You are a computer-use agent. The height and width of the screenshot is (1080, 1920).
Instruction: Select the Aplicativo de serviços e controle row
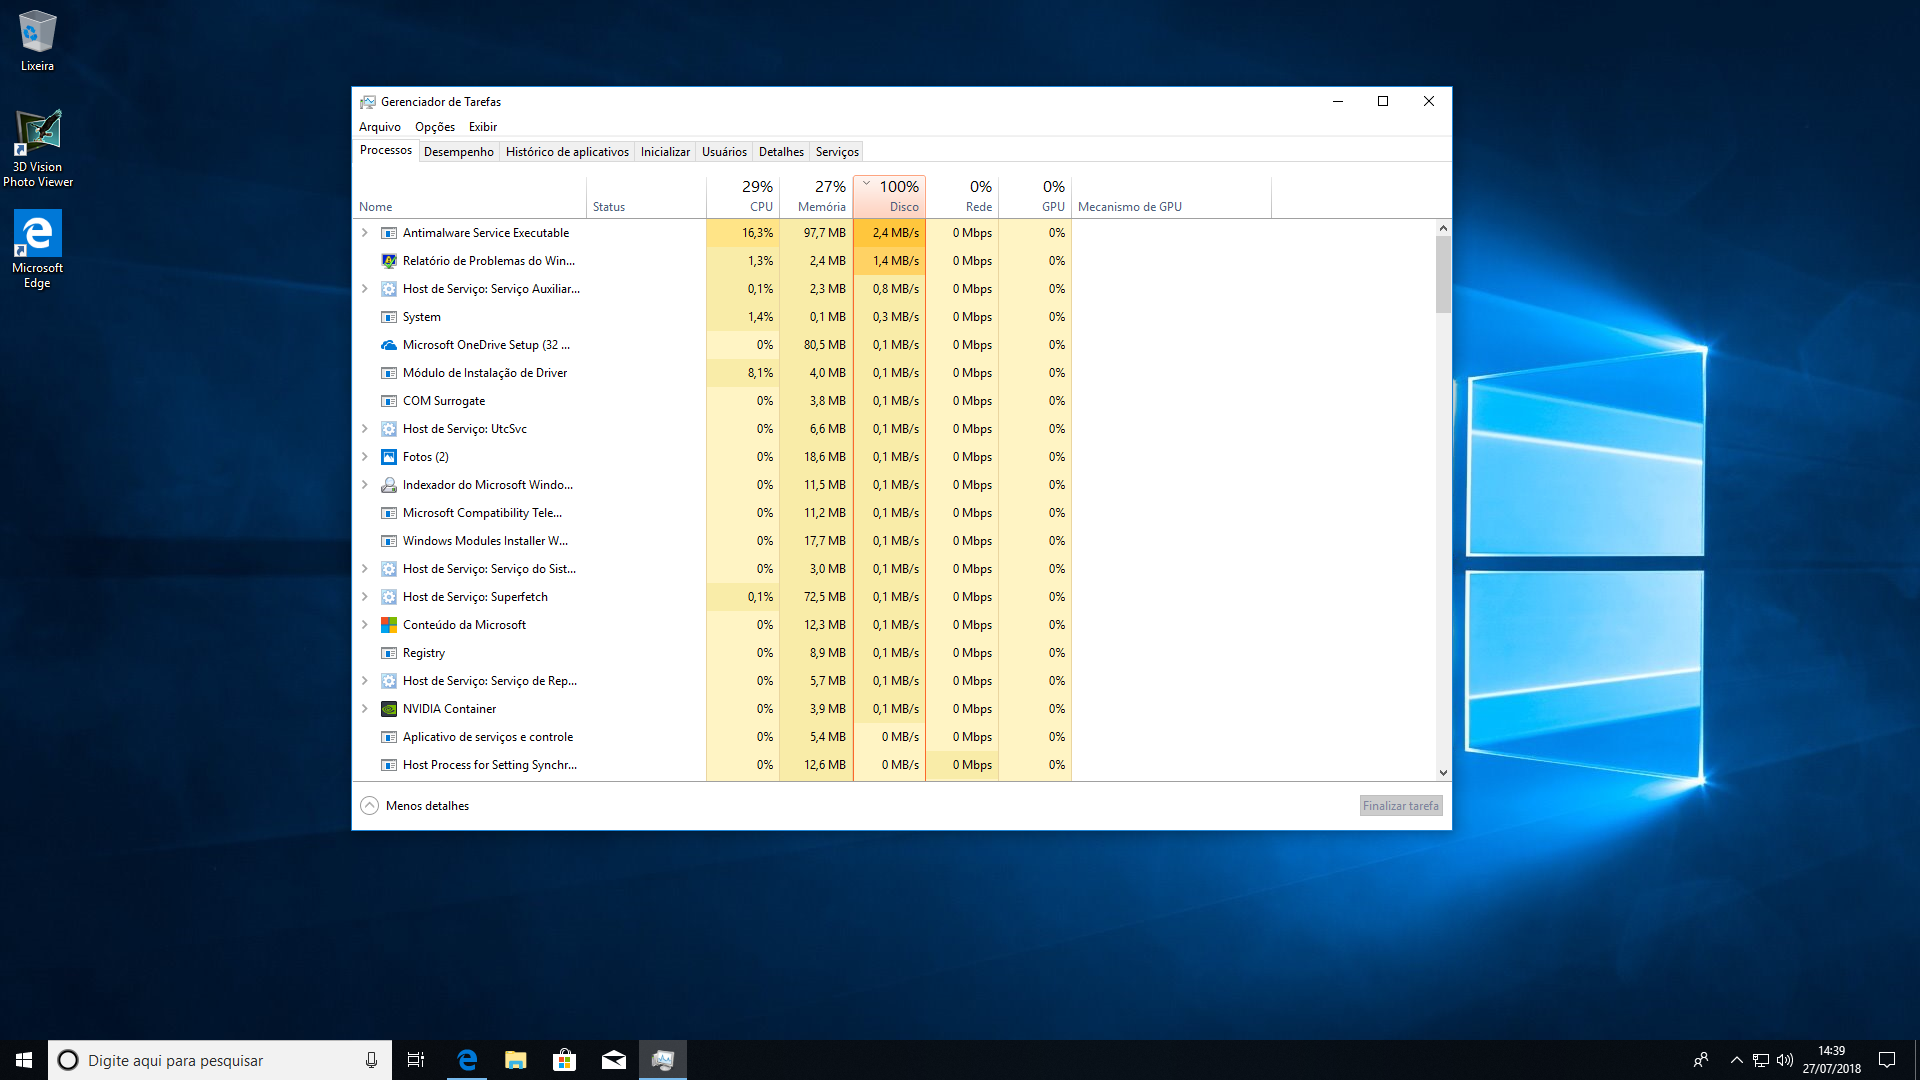tap(894, 737)
